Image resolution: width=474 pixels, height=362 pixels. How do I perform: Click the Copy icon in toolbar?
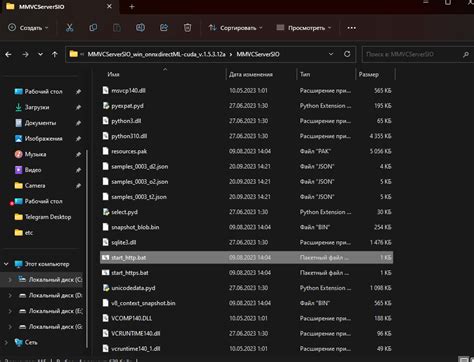pos(93,28)
